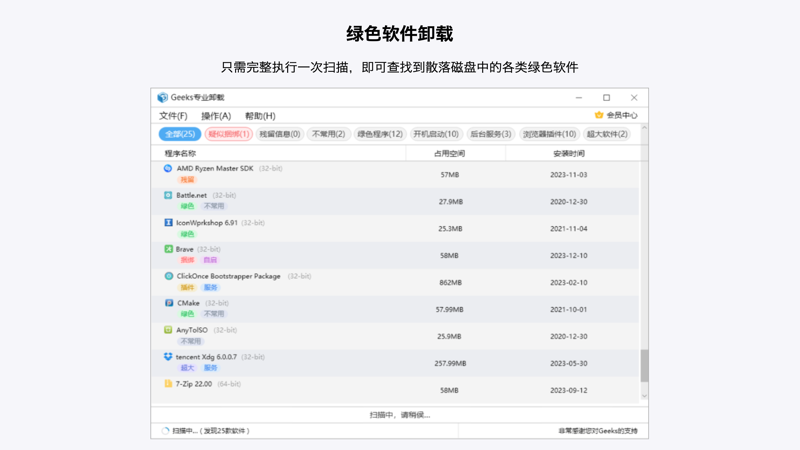This screenshot has height=450, width=800.
Task: Select the 浏览器插件(10) filter tab
Action: (x=549, y=134)
